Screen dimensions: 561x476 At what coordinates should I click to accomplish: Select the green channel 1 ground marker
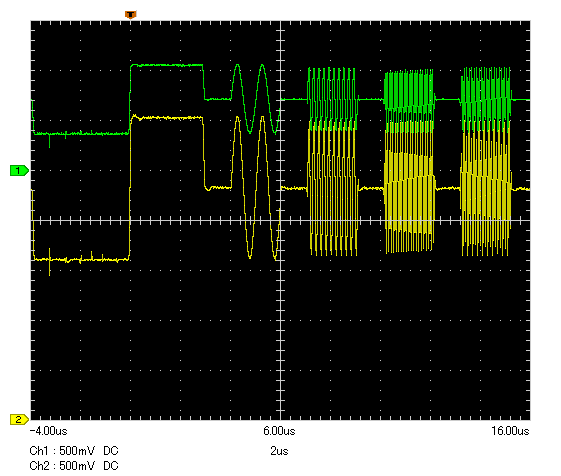[19, 171]
